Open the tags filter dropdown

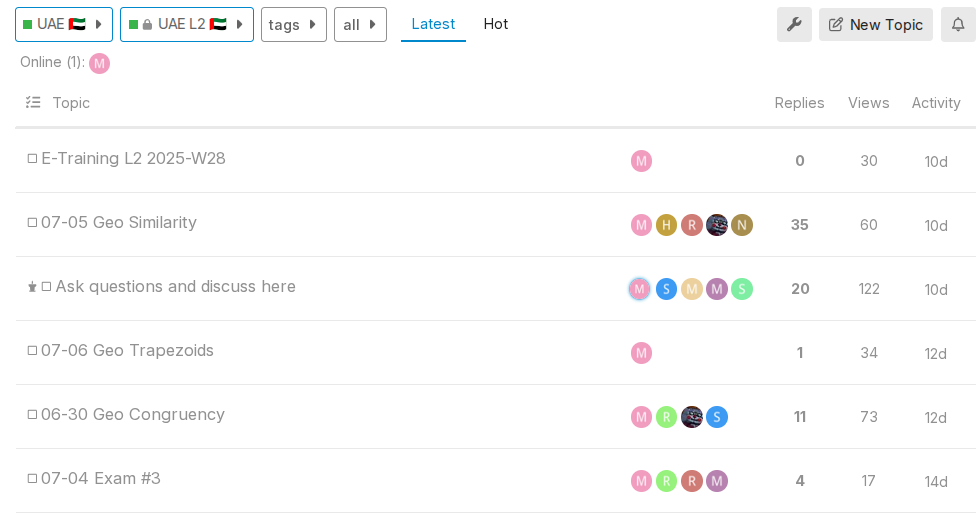tap(293, 25)
